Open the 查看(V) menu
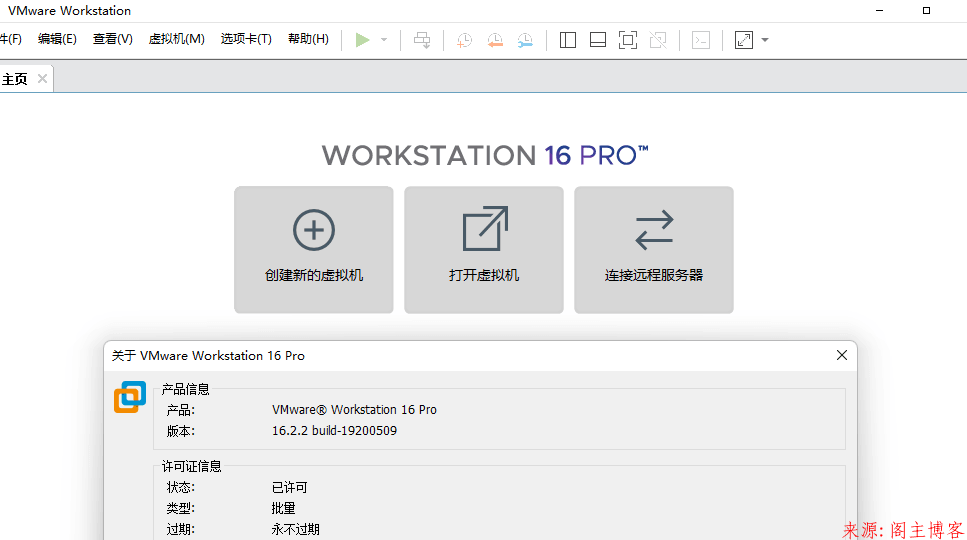Image resolution: width=967 pixels, height=540 pixels. 113,39
